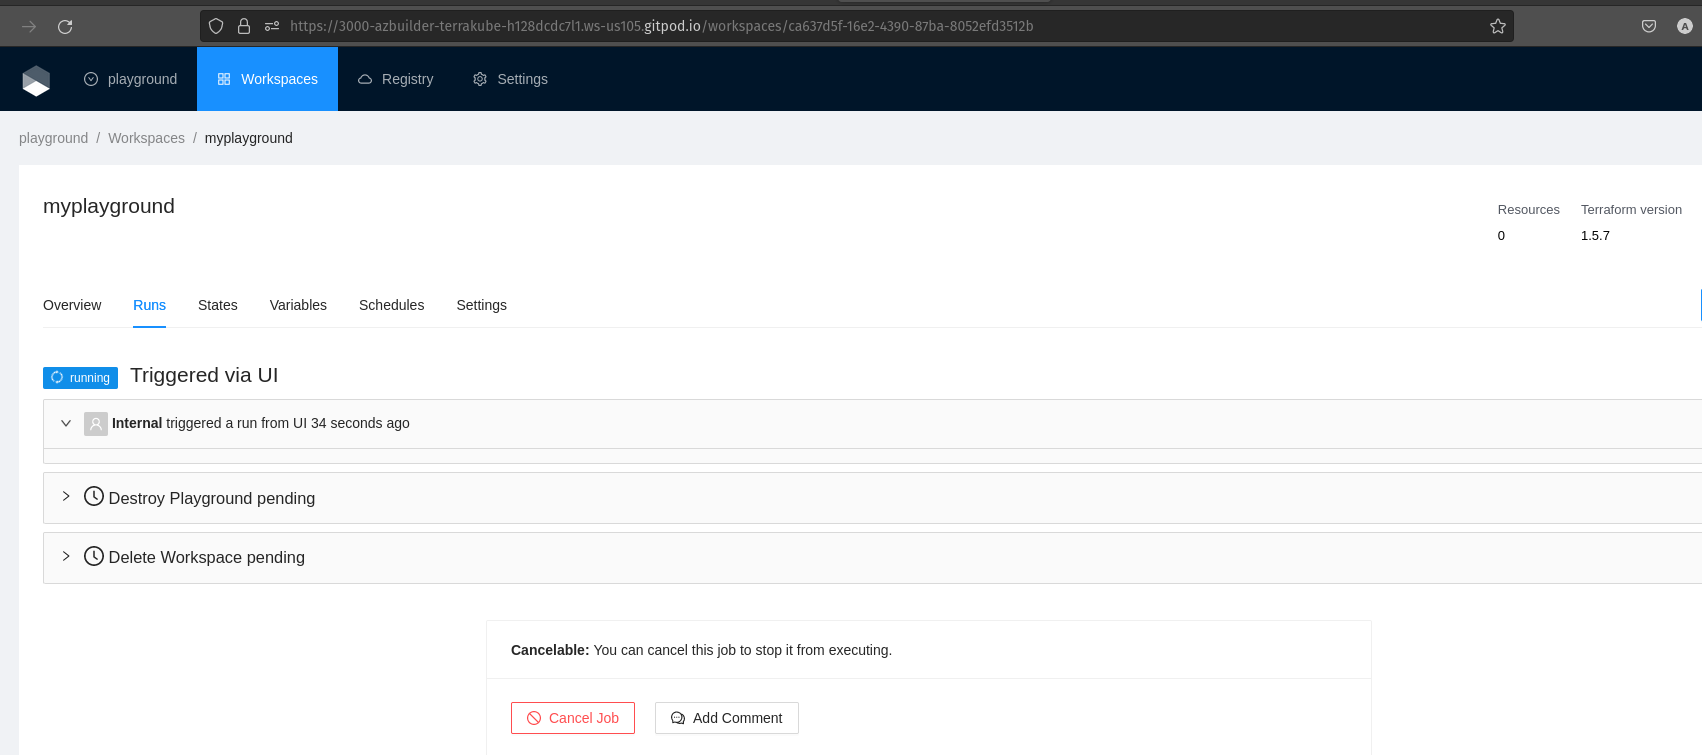The height and width of the screenshot is (755, 1702).
Task: Open the Registry menu item
Action: [396, 79]
